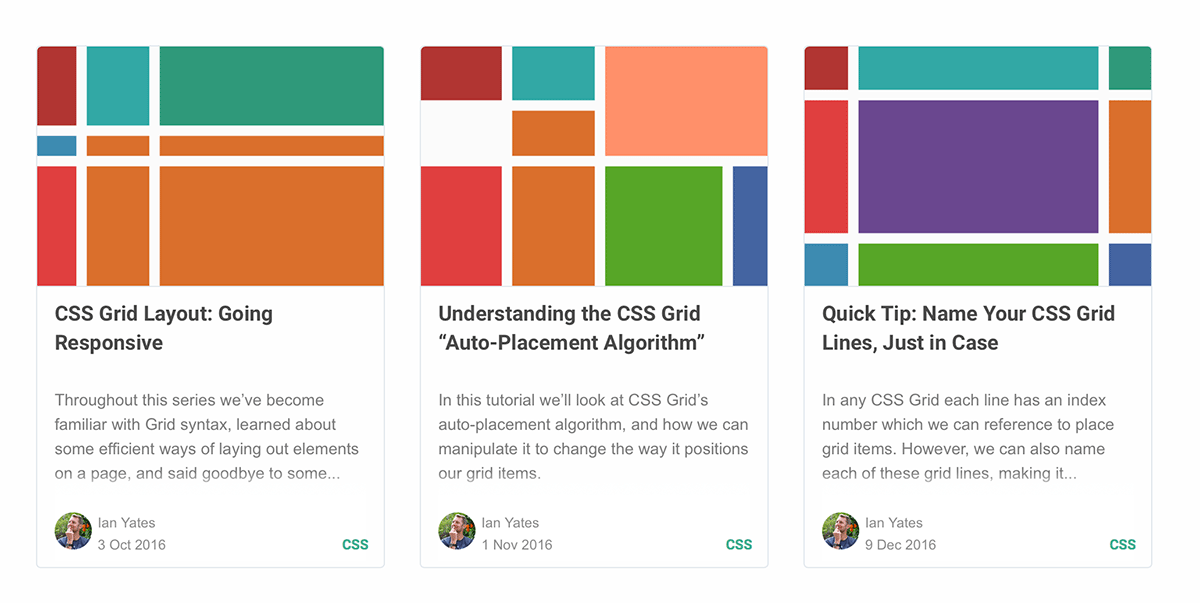Click the CSS category tag on the first card
The height and width of the screenshot is (603, 1200).
[x=355, y=544]
